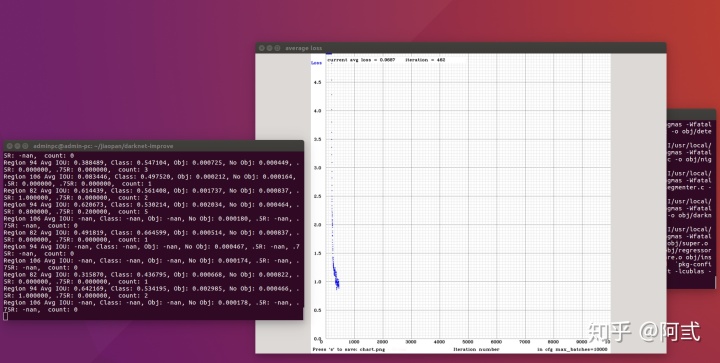
Task: Click the 8000 tick on the iteration axis
Action: tap(553, 342)
